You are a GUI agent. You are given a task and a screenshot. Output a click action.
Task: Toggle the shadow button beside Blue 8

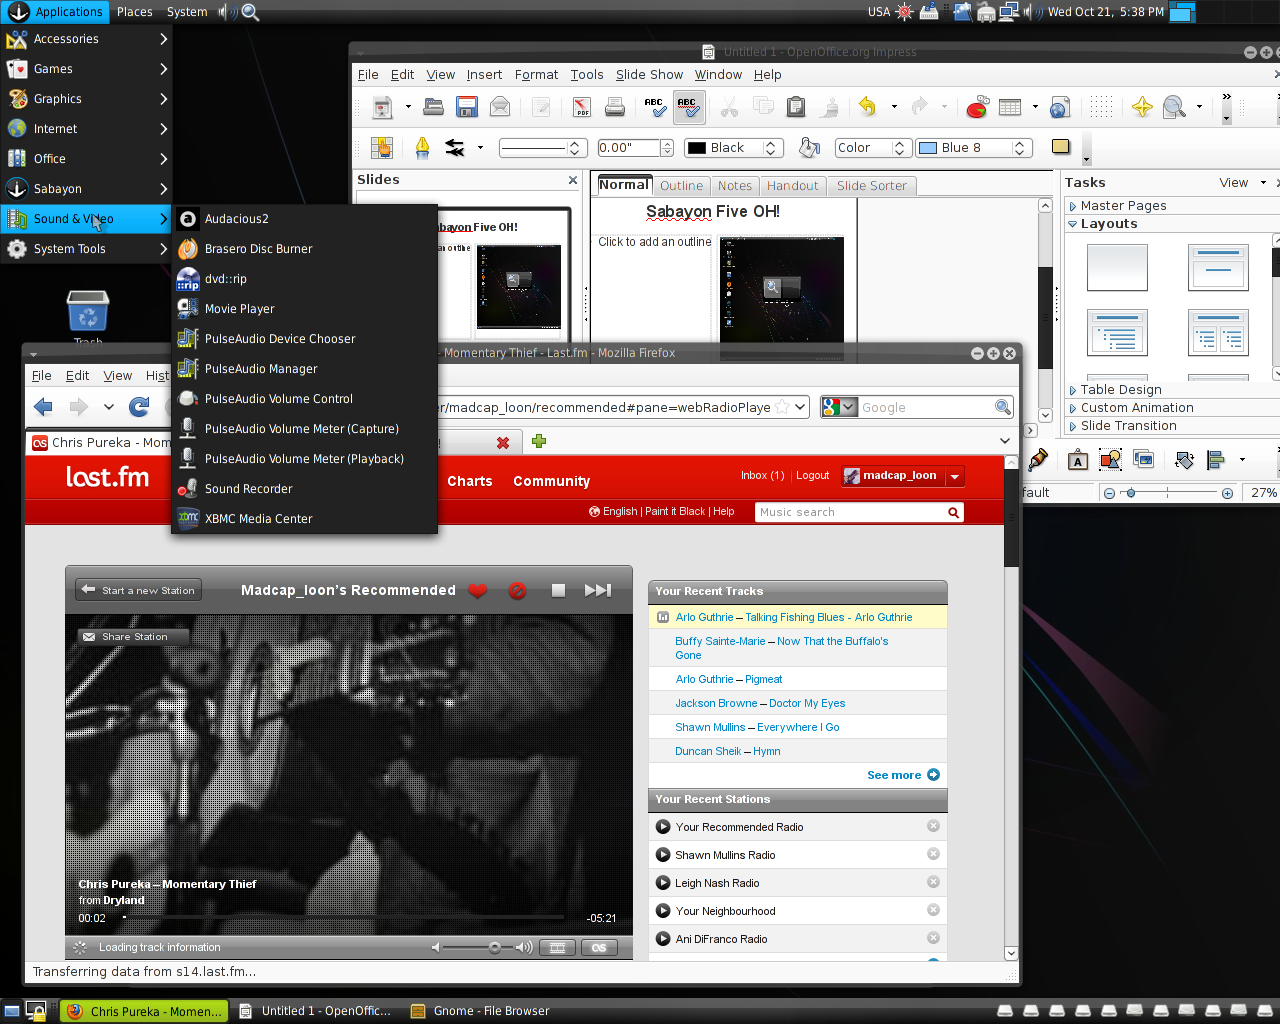[x=1061, y=147]
